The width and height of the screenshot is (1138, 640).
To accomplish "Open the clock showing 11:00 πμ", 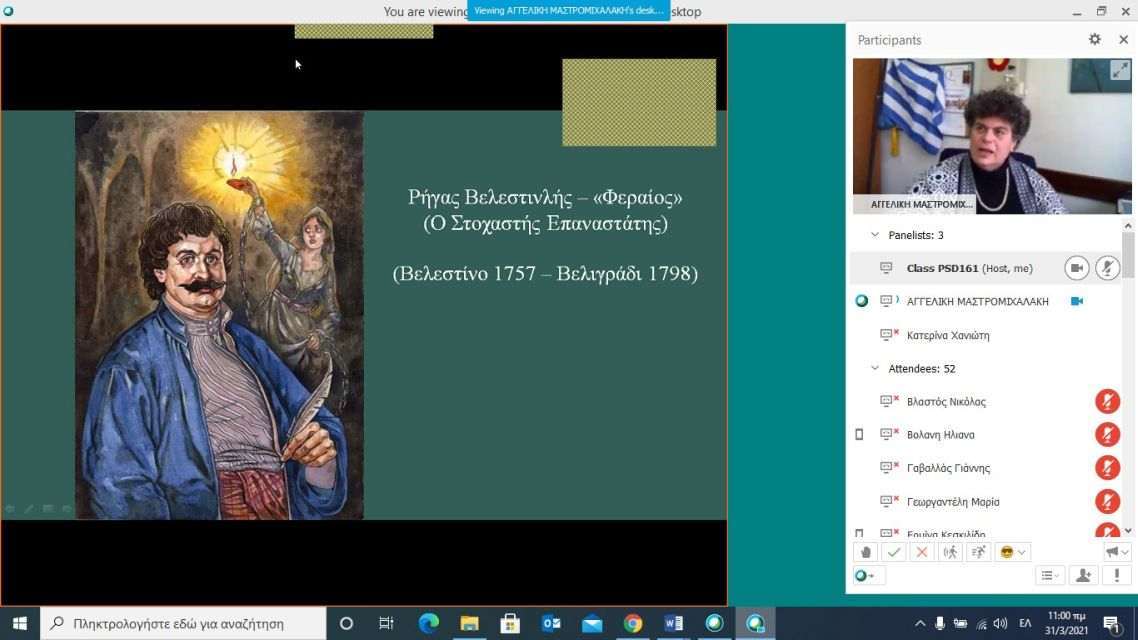I will pos(1067,623).
